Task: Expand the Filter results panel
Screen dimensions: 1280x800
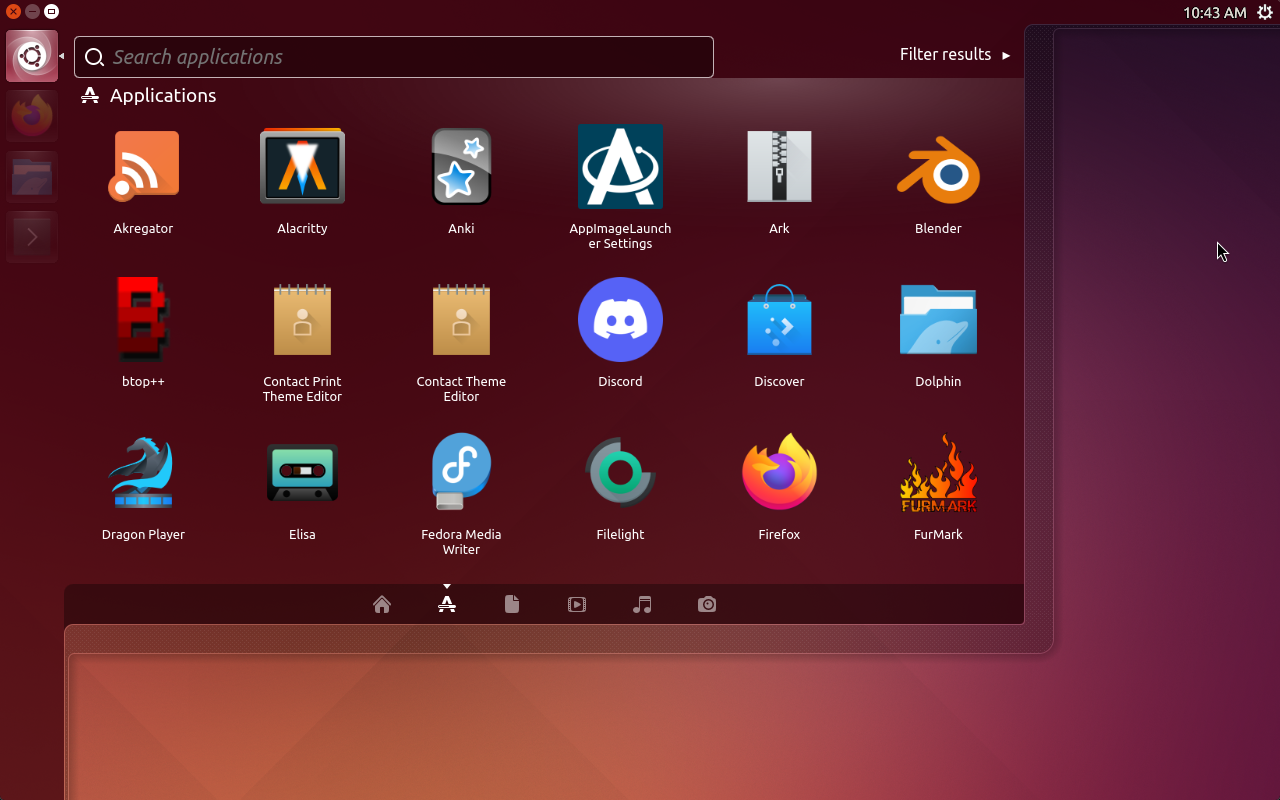Action: click(x=955, y=55)
